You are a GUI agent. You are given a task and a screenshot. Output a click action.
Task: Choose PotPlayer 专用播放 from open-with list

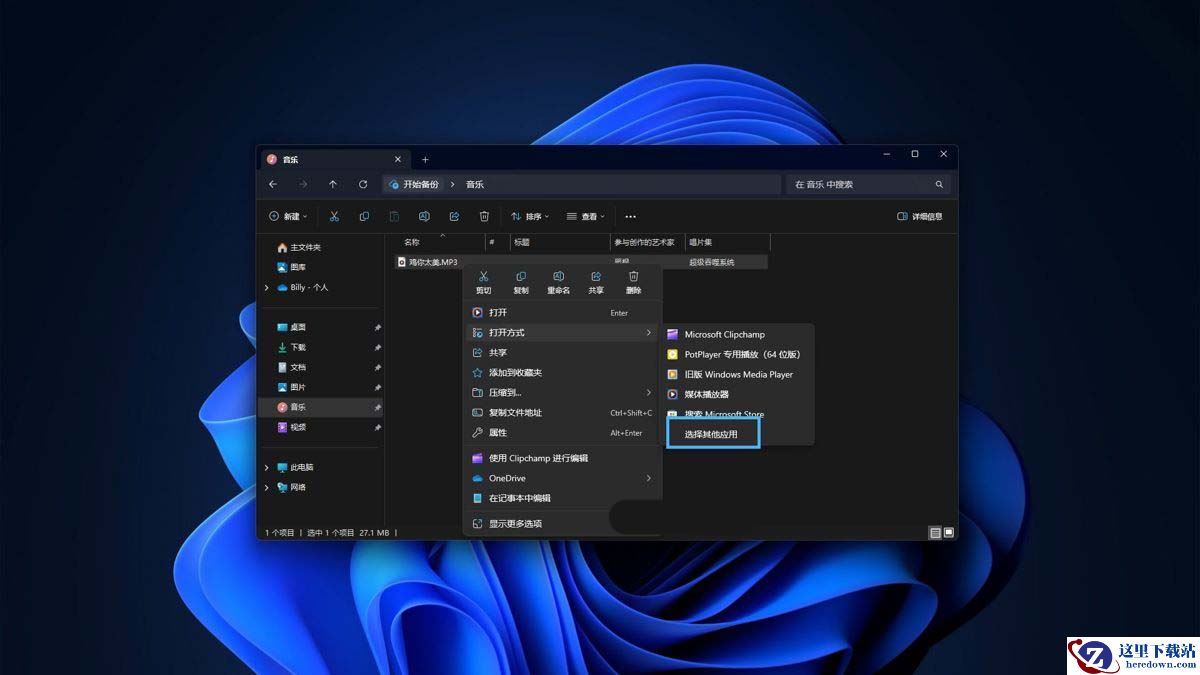pos(741,354)
